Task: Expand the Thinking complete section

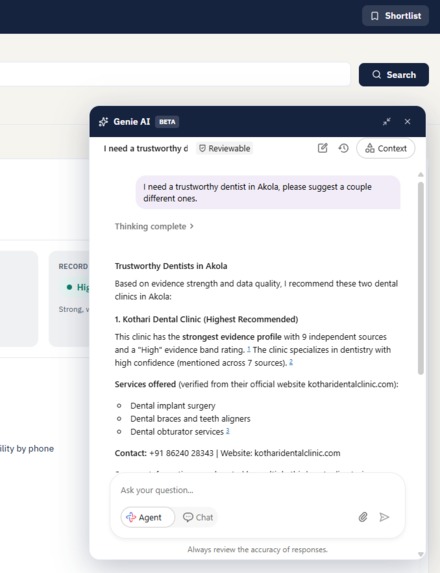Action: click(154, 226)
